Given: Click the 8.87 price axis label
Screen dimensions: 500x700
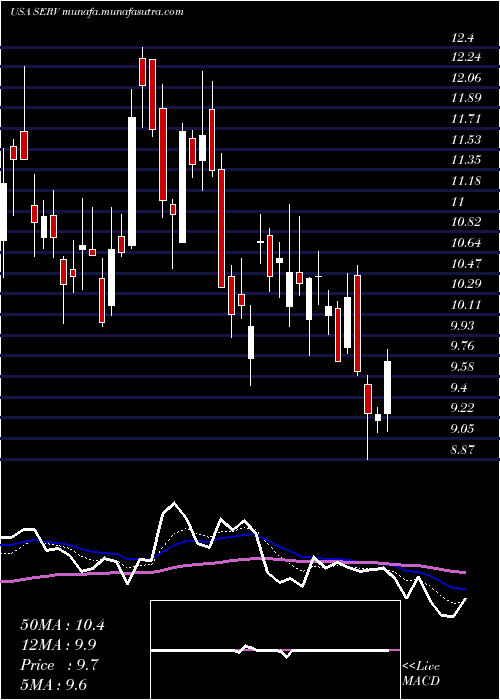Looking at the screenshot, I should (x=464, y=449).
